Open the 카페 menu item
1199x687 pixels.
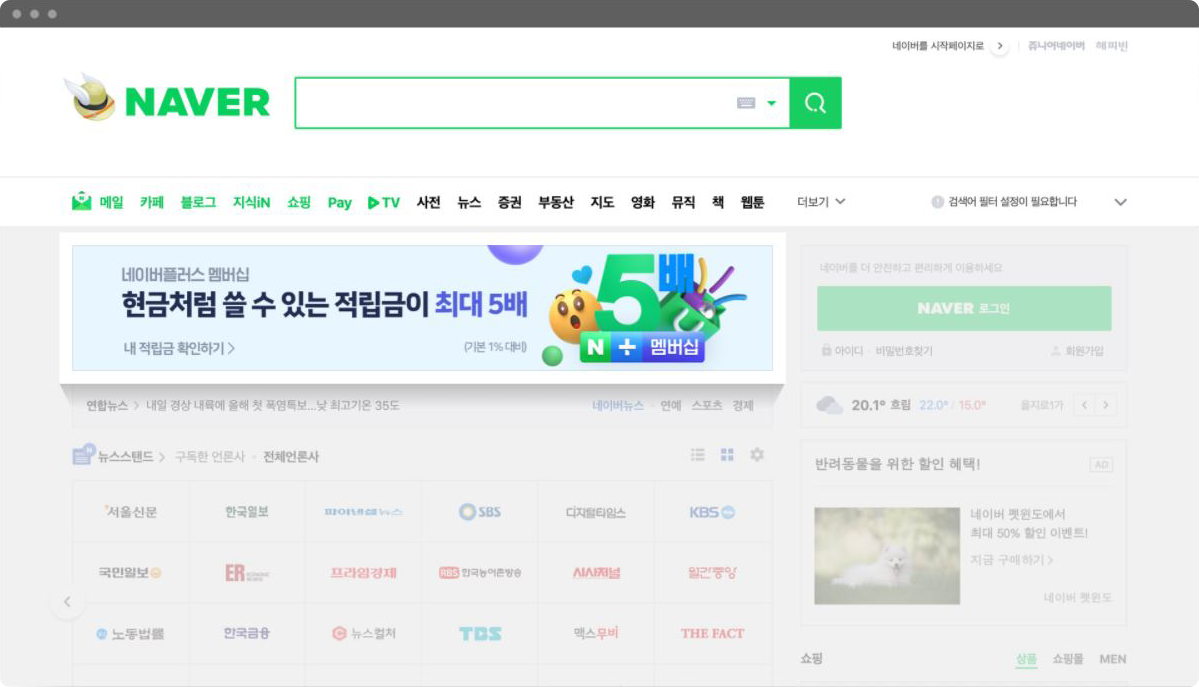point(151,202)
